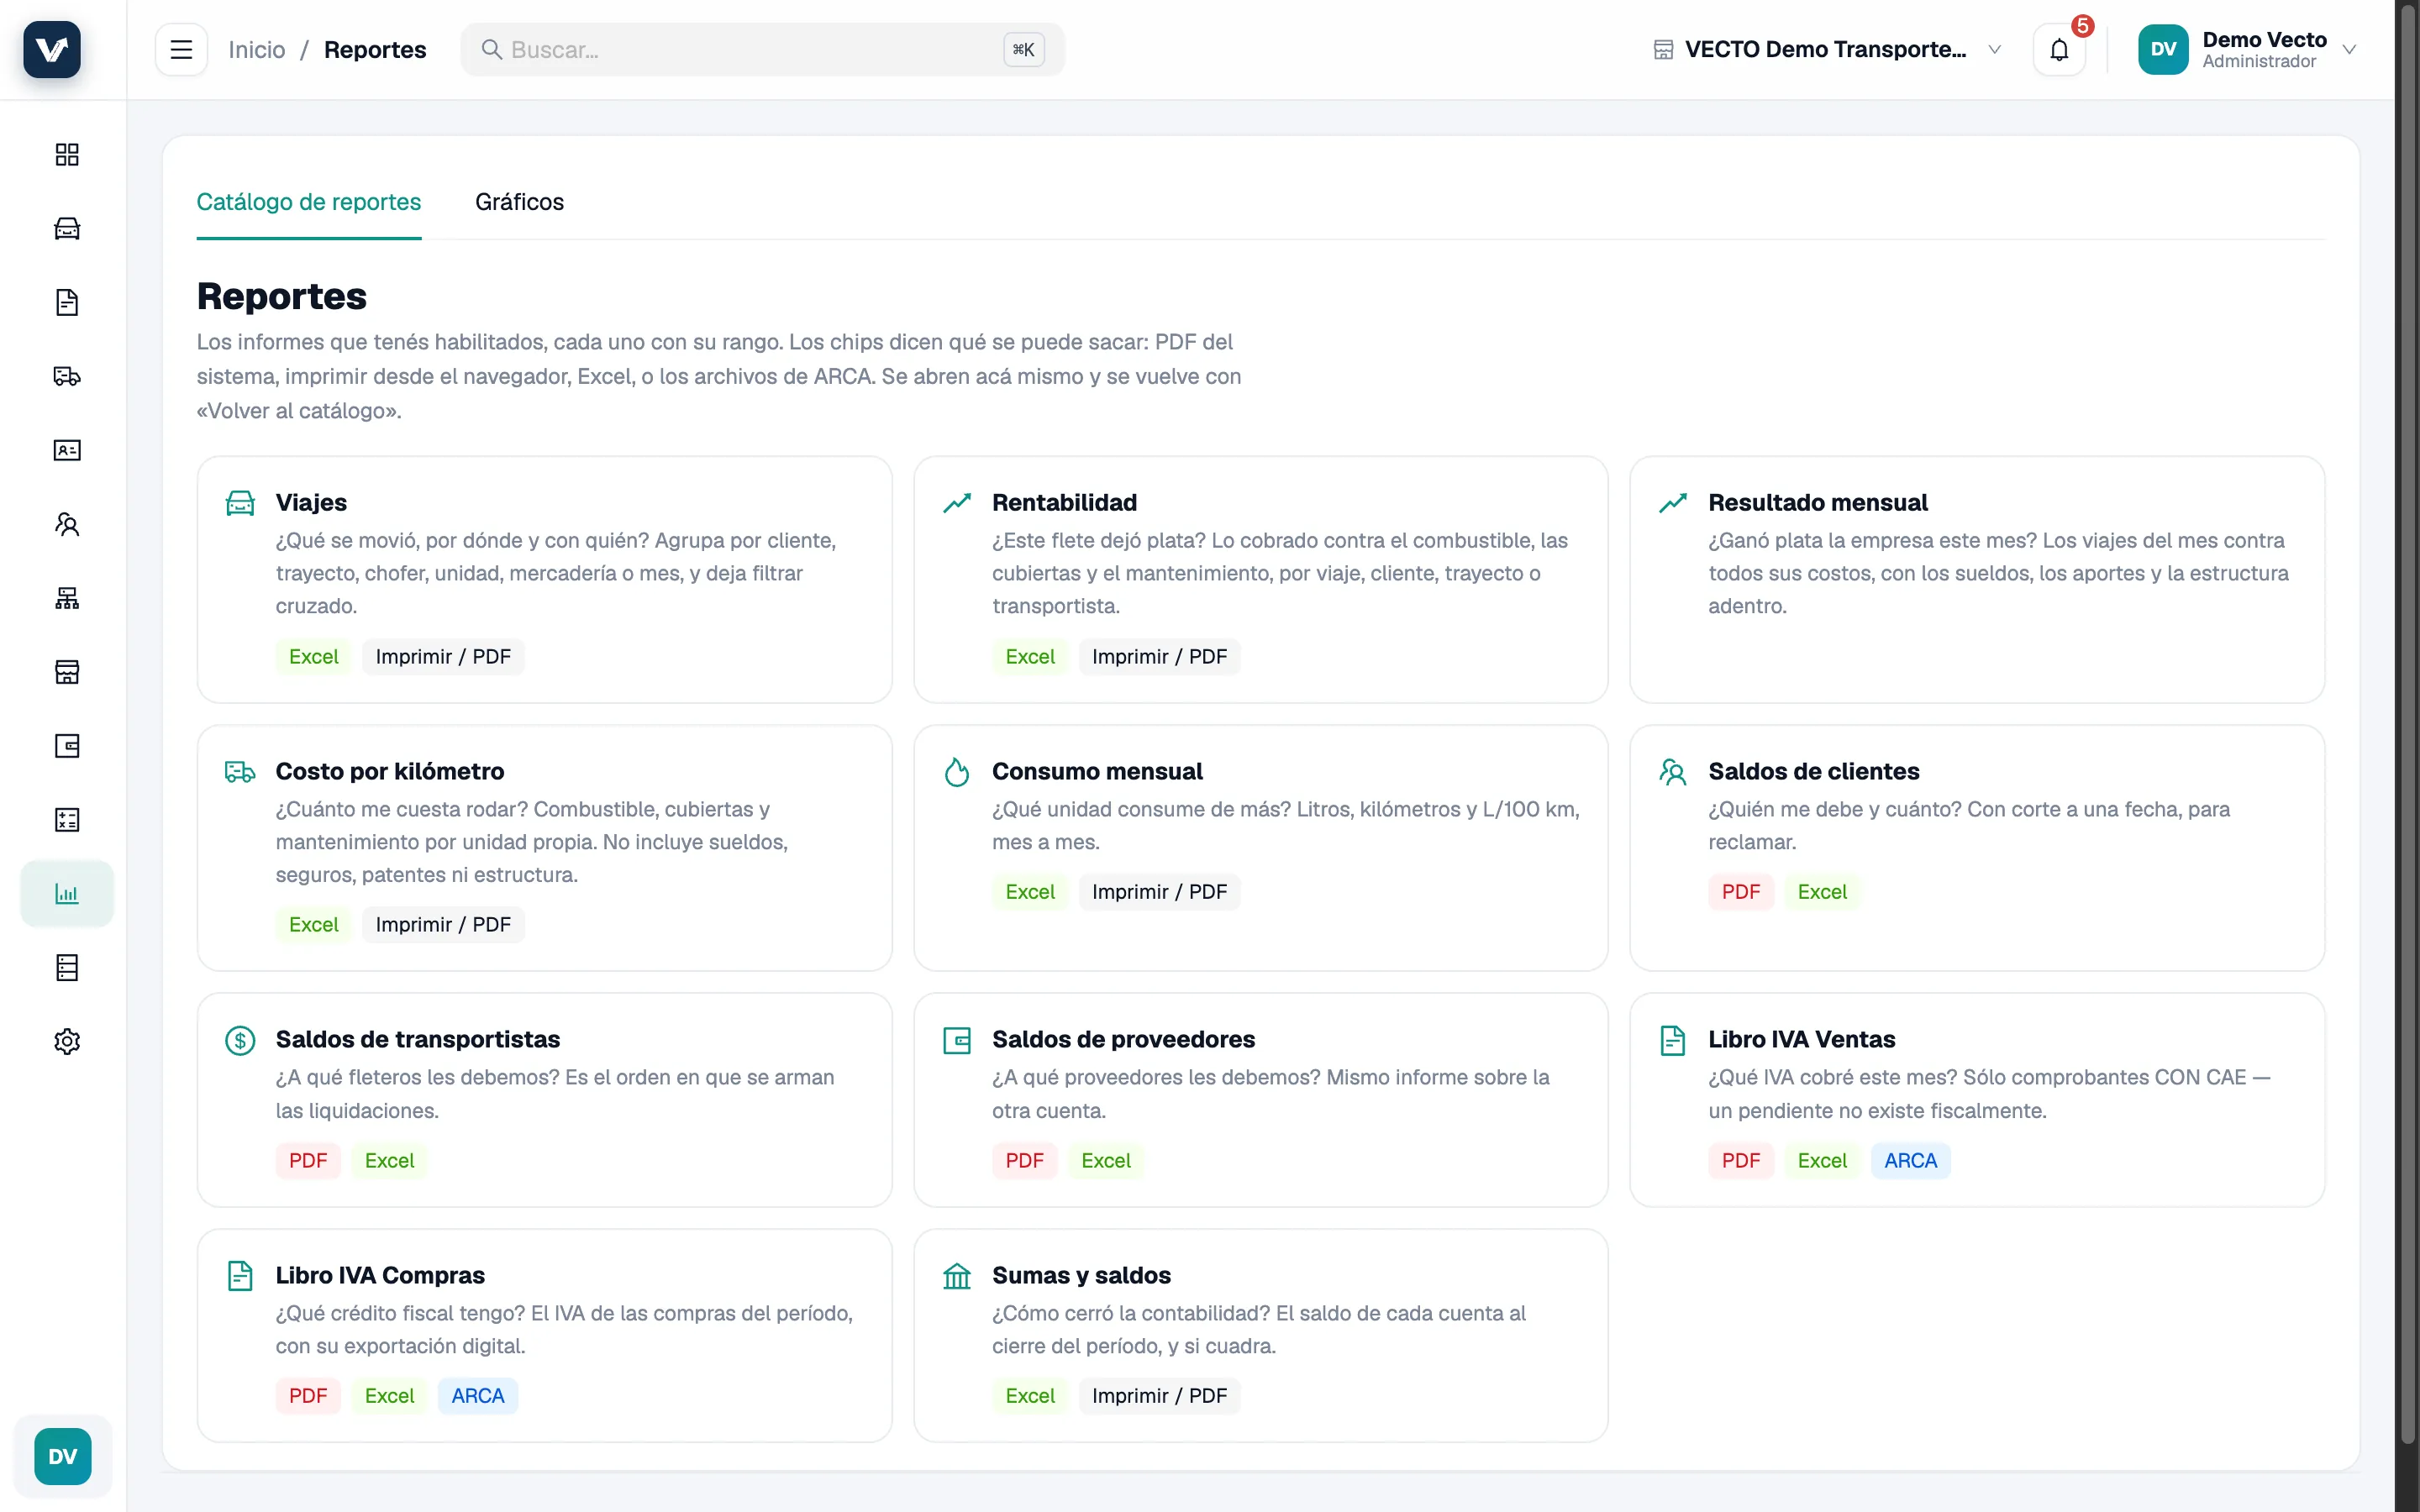Image resolution: width=2420 pixels, height=1512 pixels.
Task: Open the ID card icon in sidebar
Action: 67,450
